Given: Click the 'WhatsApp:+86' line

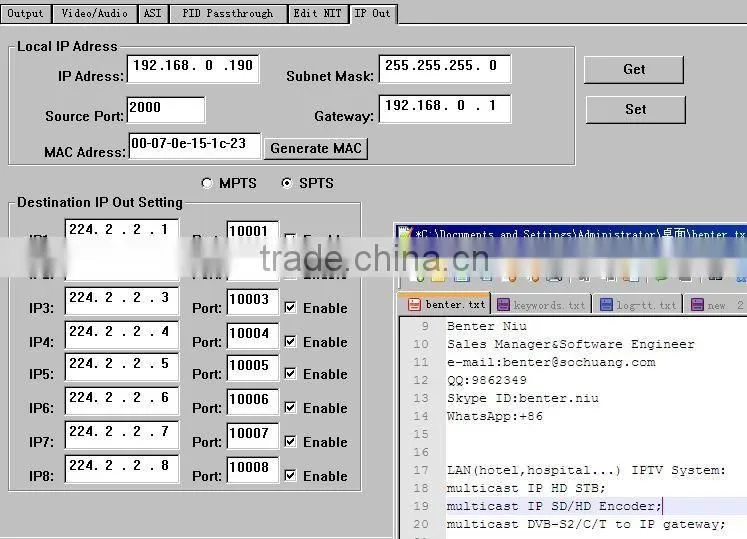Looking at the screenshot, I should (x=495, y=416).
